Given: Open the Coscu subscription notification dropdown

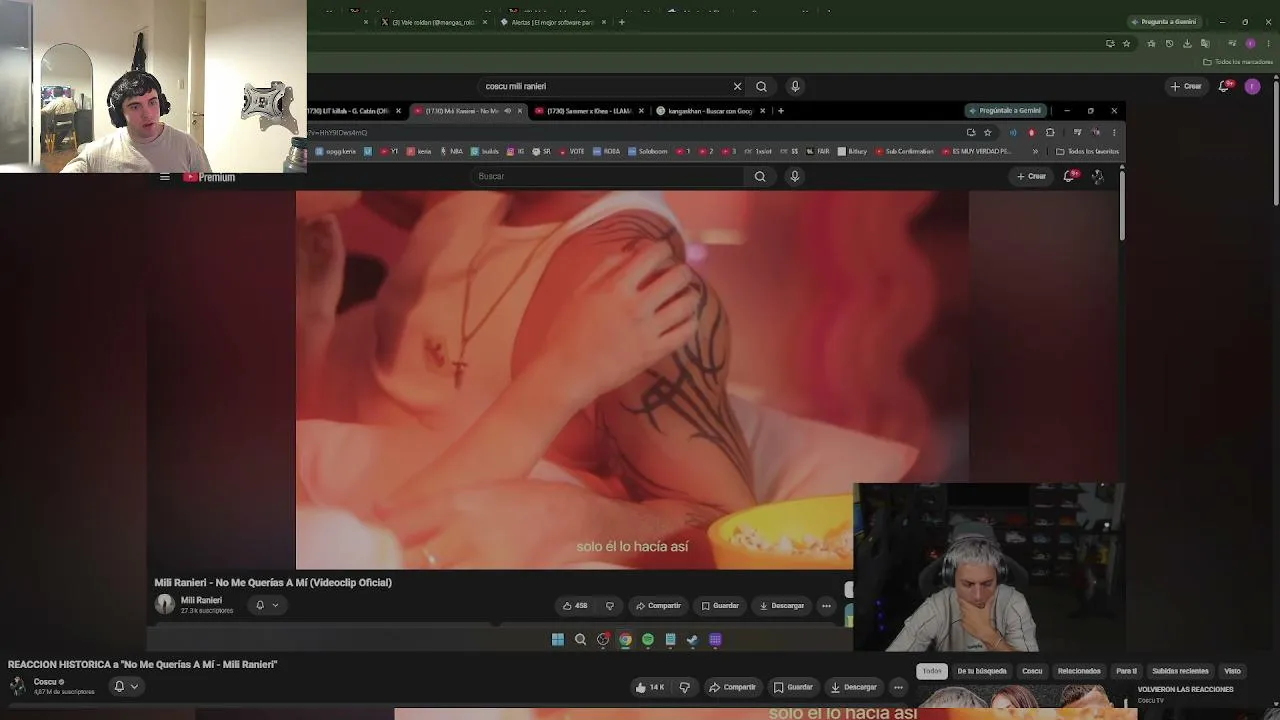Looking at the screenshot, I should [x=126, y=686].
